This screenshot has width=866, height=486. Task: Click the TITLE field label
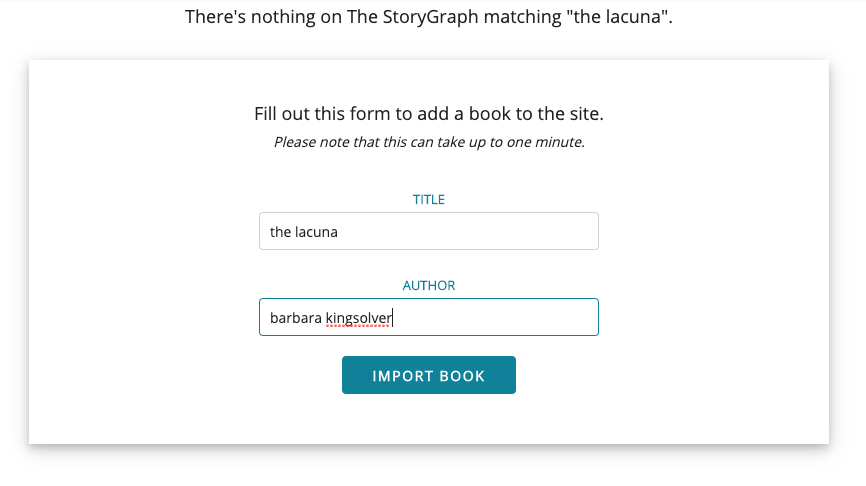click(x=429, y=199)
